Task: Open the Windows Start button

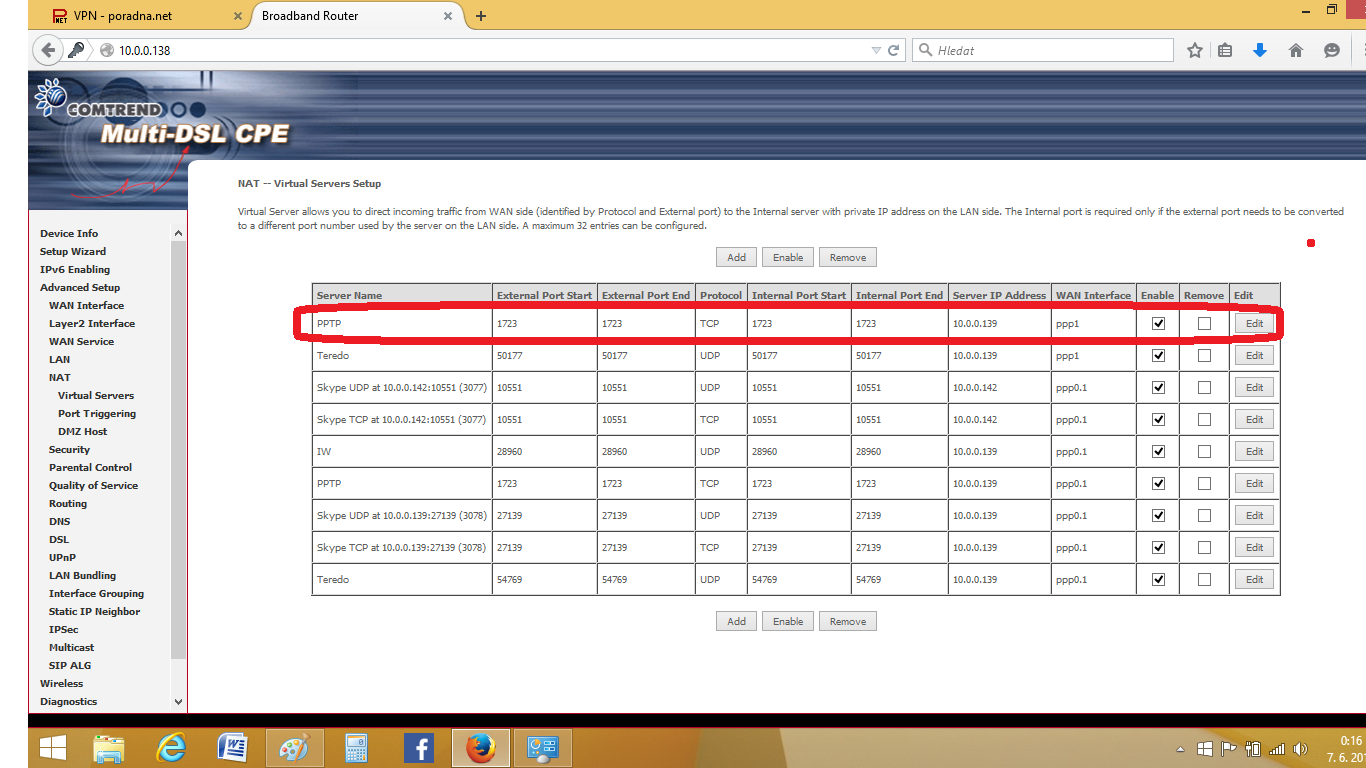Action: (x=52, y=748)
